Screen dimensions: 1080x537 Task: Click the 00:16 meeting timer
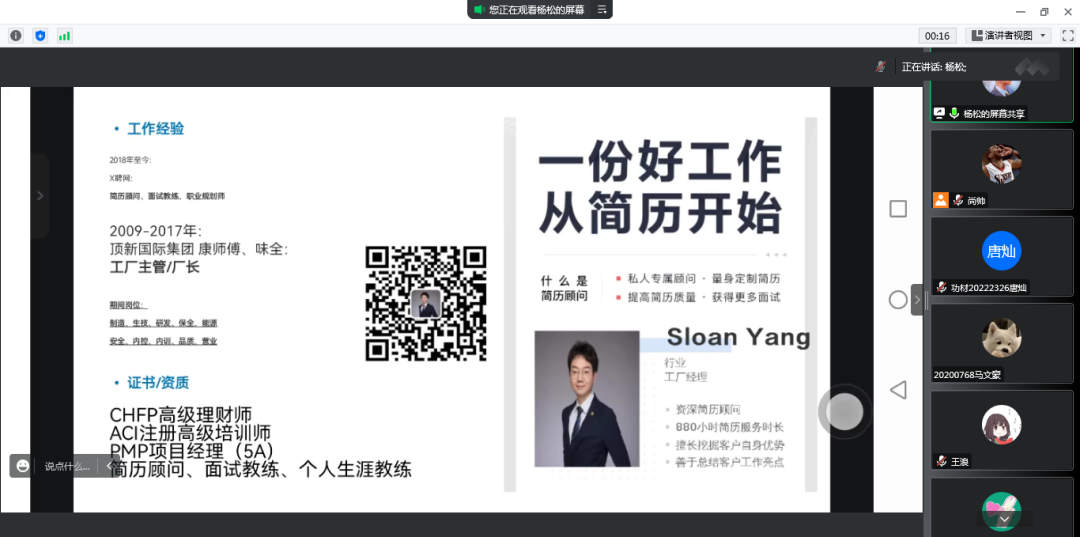tap(937, 35)
